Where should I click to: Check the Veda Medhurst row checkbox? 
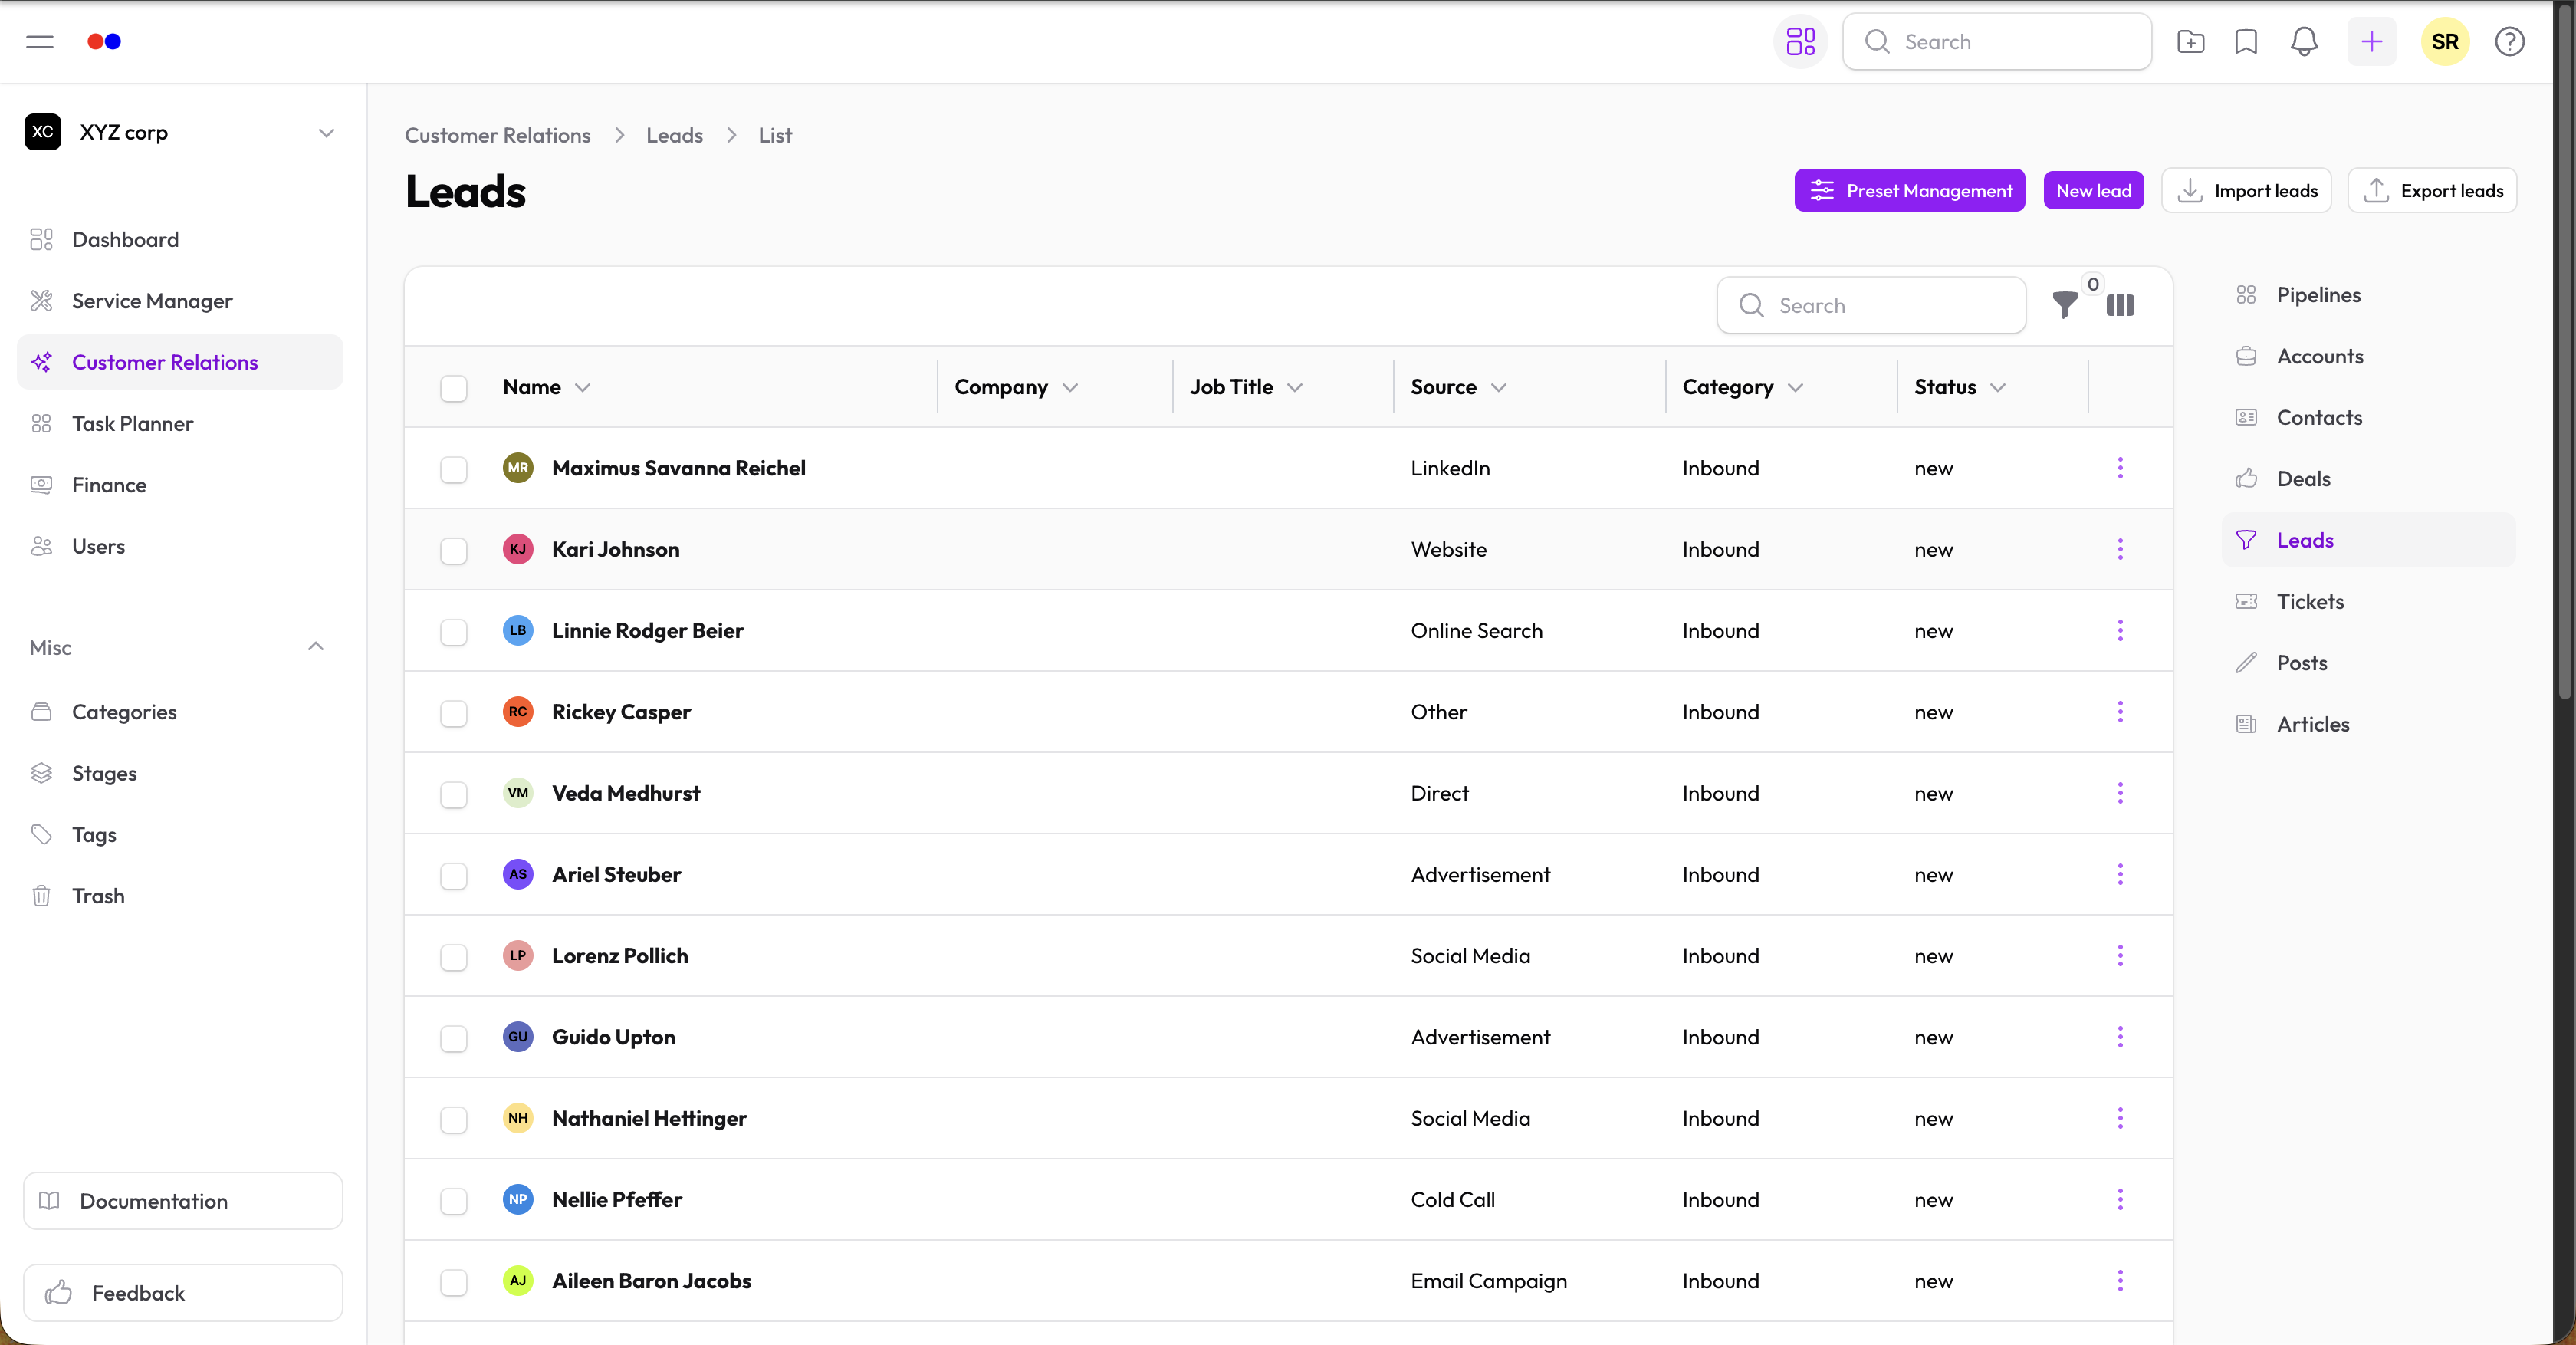point(454,794)
